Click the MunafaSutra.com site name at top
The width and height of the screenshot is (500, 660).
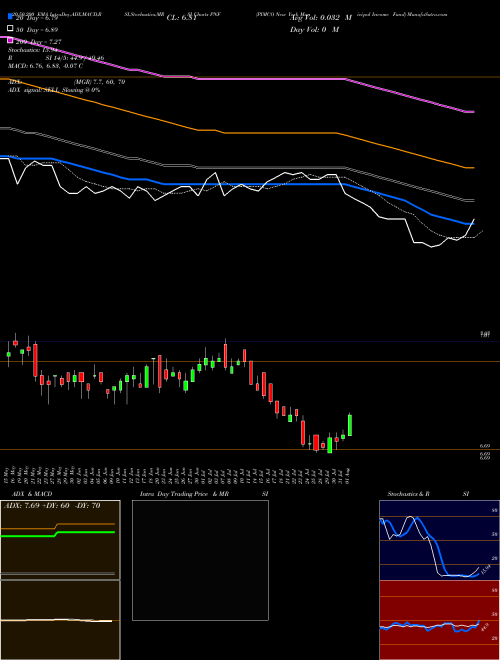coord(425,14)
